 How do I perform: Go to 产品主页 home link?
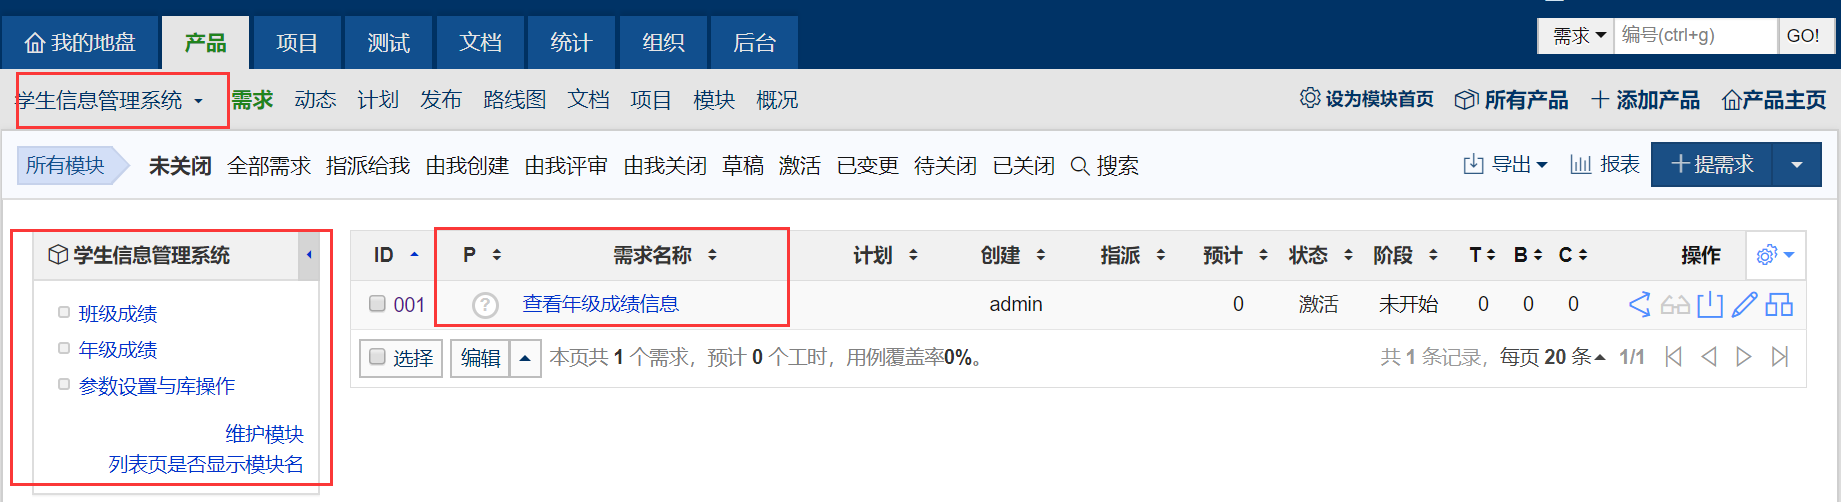[1774, 100]
